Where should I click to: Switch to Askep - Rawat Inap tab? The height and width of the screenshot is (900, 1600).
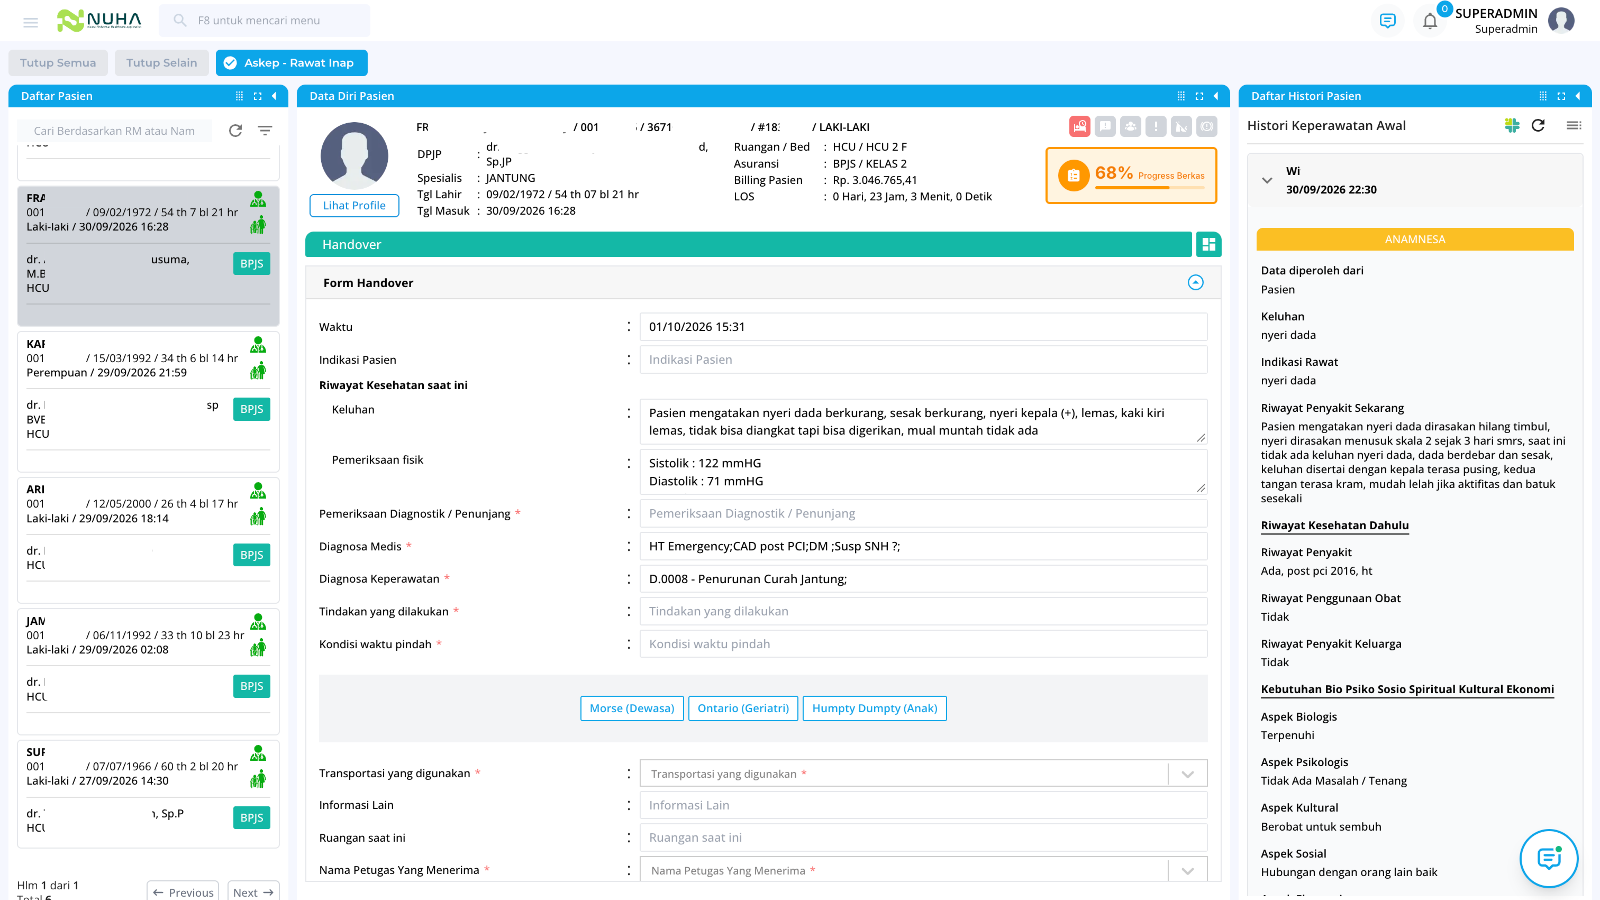coord(292,63)
